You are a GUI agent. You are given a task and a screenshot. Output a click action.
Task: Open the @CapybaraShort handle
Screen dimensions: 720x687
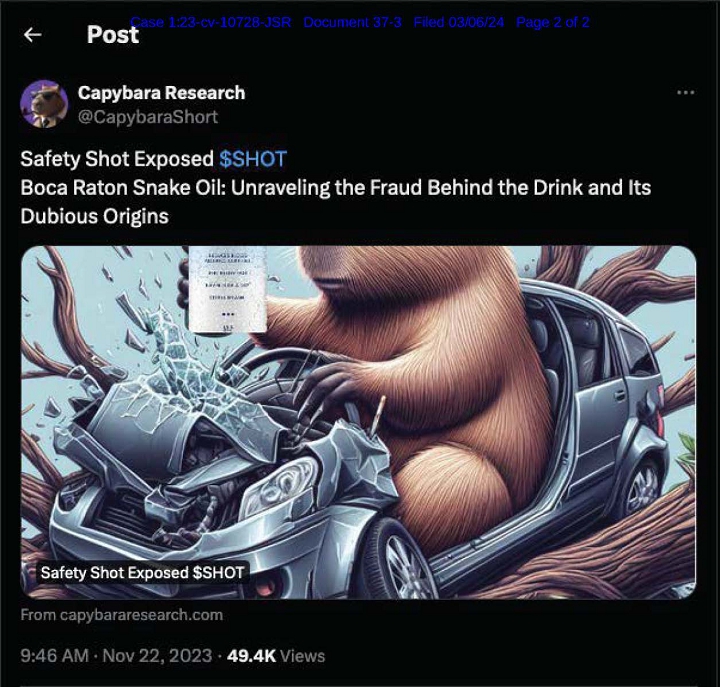pos(147,117)
